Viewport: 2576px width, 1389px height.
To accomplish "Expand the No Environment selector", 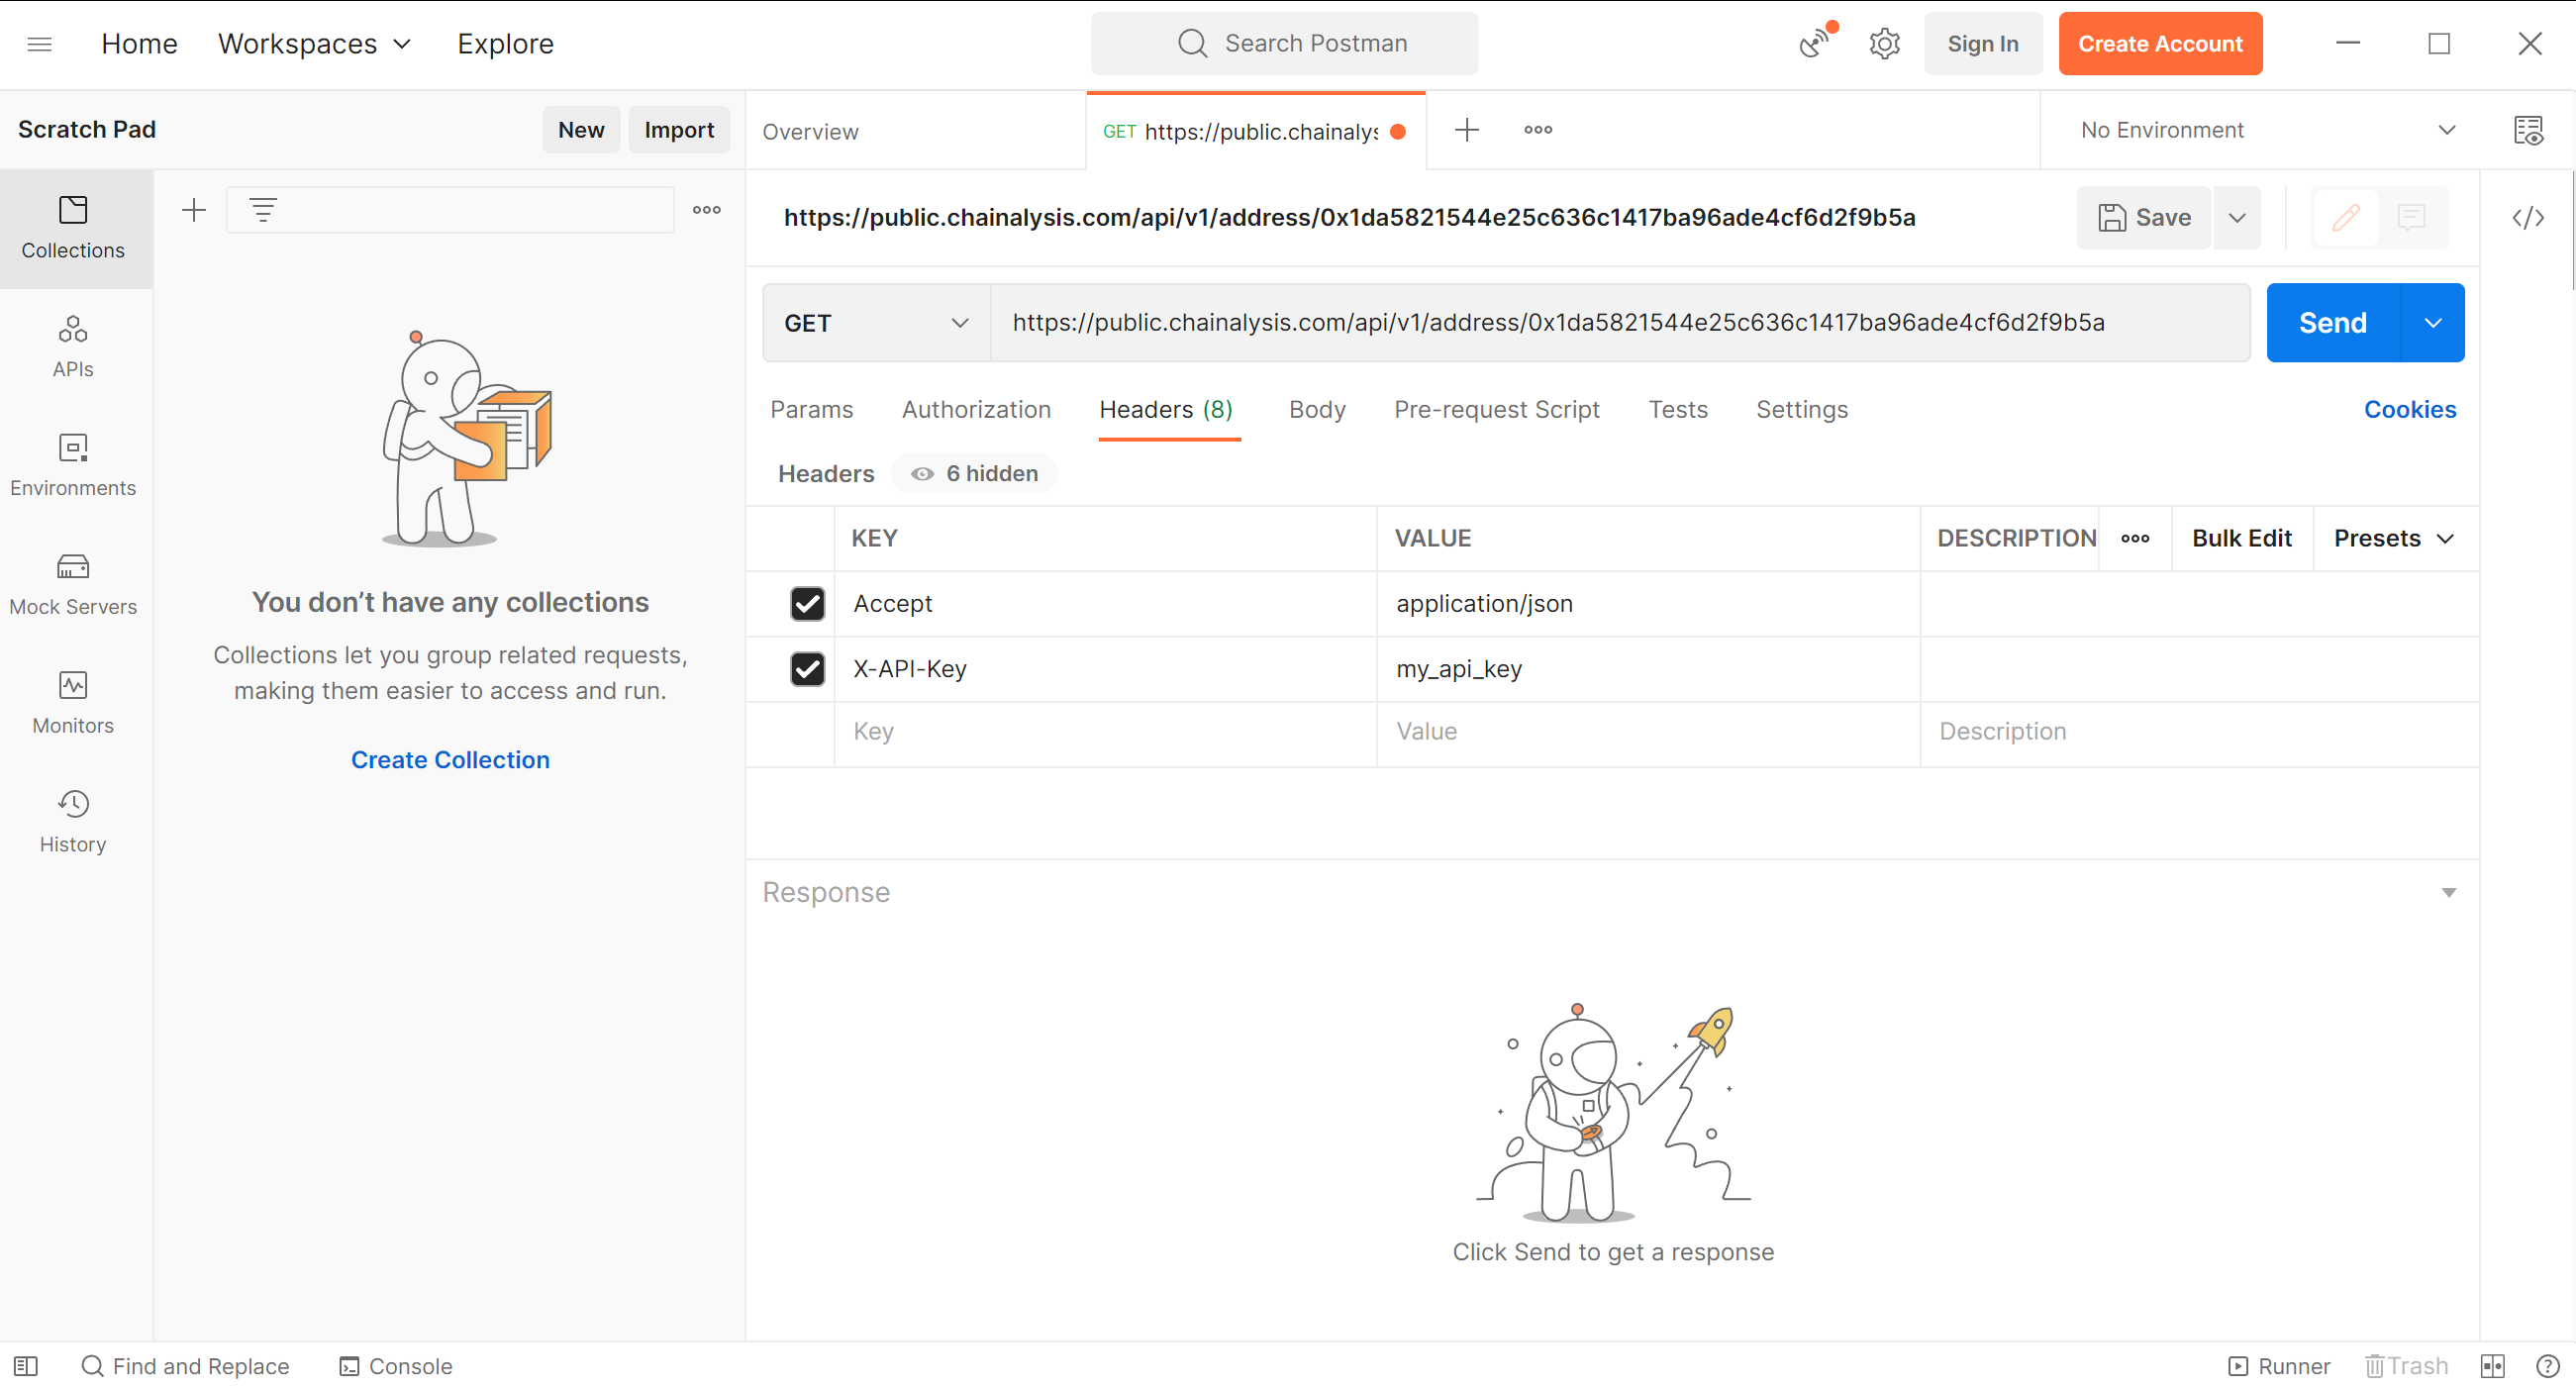I will [2267, 130].
